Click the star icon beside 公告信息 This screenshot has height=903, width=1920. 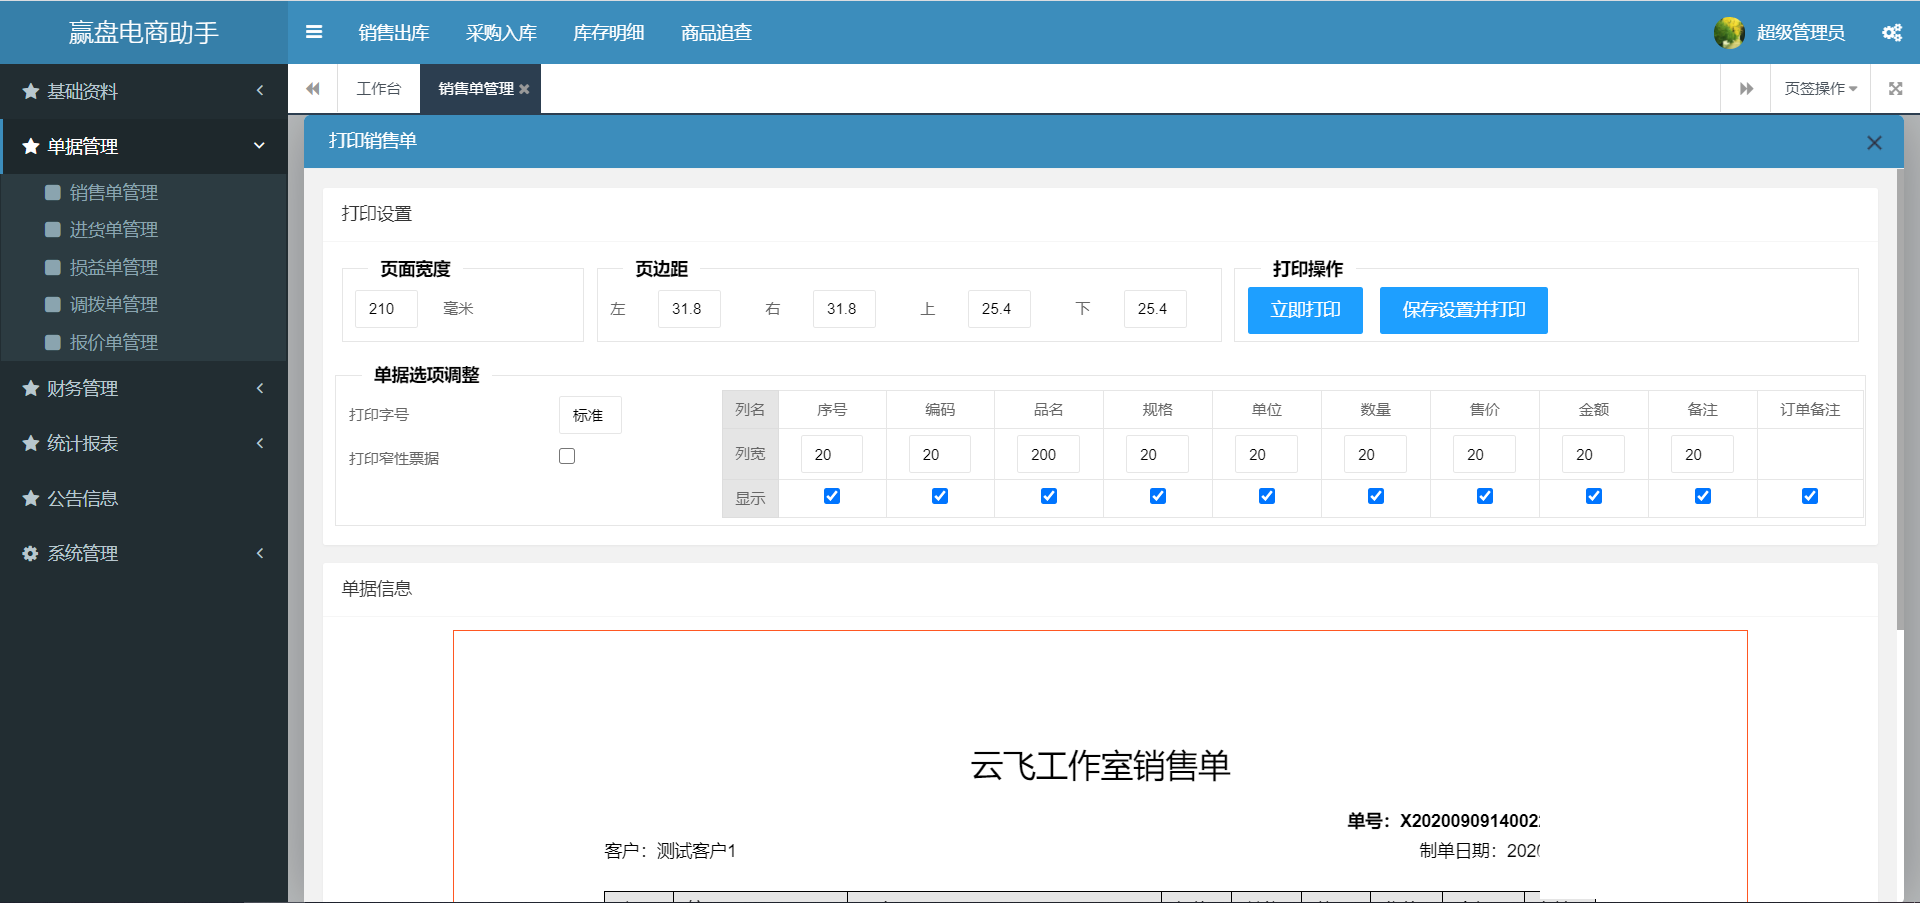pyautogui.click(x=31, y=498)
